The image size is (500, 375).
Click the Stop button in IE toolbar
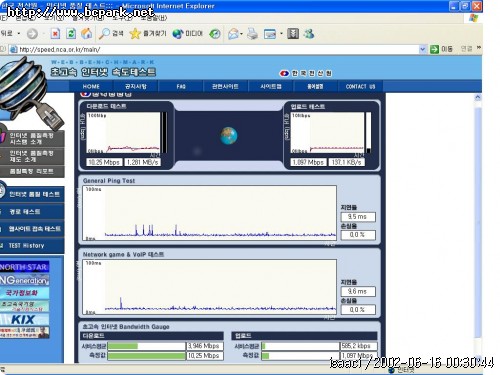[x=55, y=34]
